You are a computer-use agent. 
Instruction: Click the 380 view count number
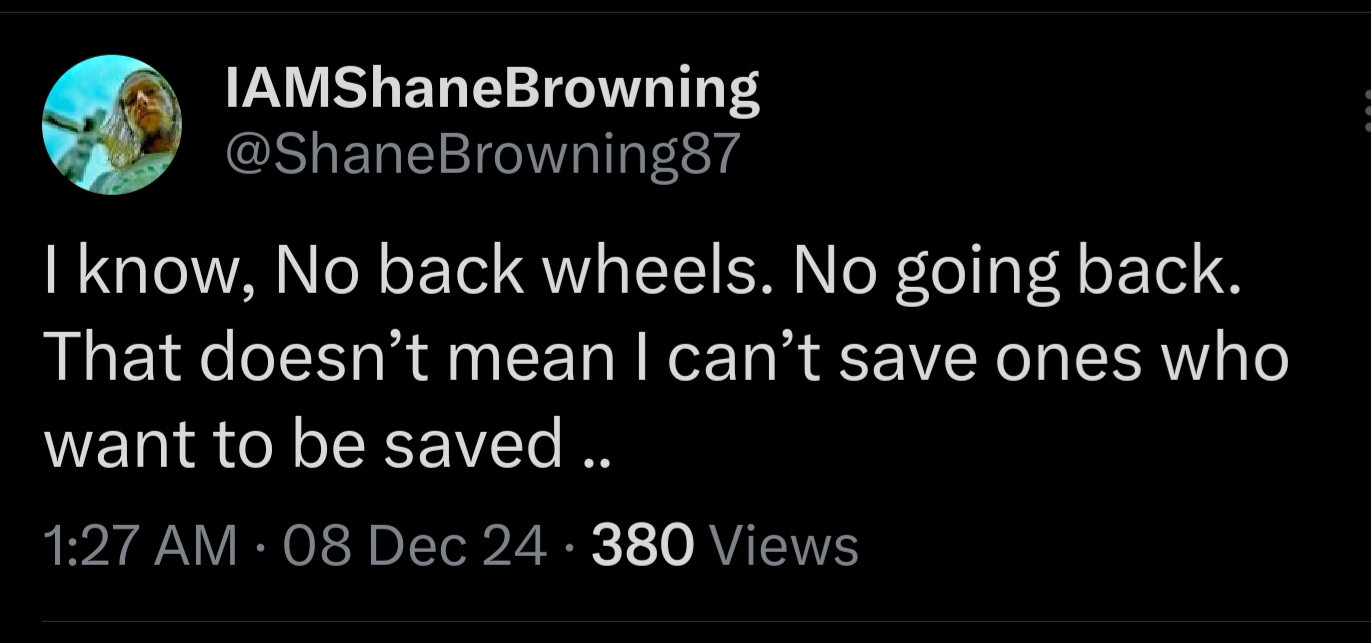pos(643,546)
